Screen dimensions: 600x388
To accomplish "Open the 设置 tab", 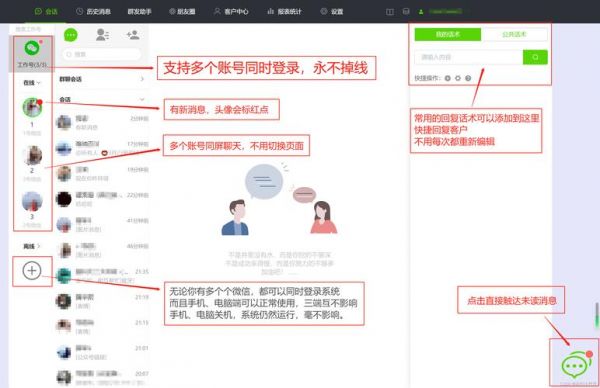I will coord(332,11).
